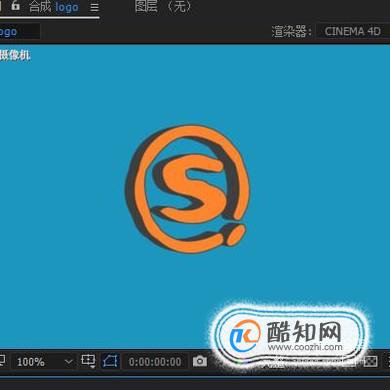Toggle the transparency grid checkerboard icon
Screen dimensions: 390x390
point(370,361)
